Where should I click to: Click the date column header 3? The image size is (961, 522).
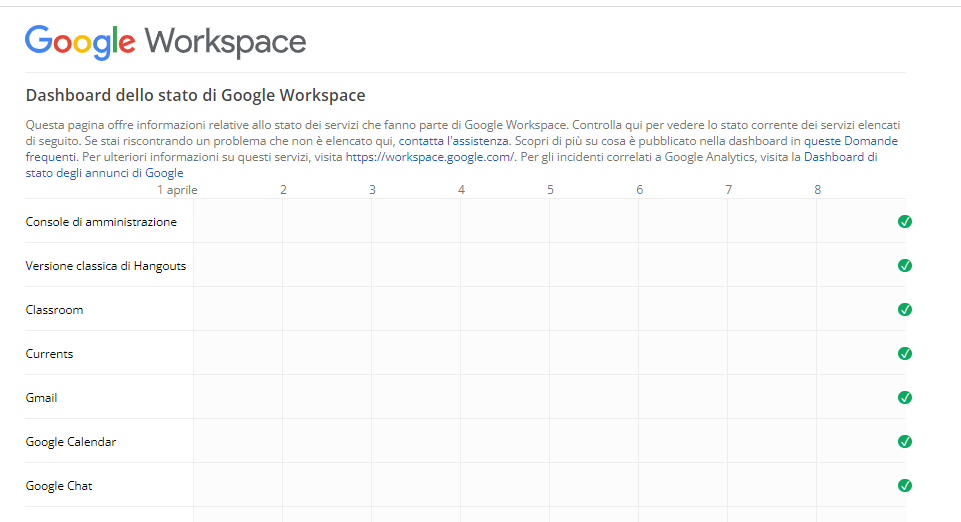tap(372, 190)
